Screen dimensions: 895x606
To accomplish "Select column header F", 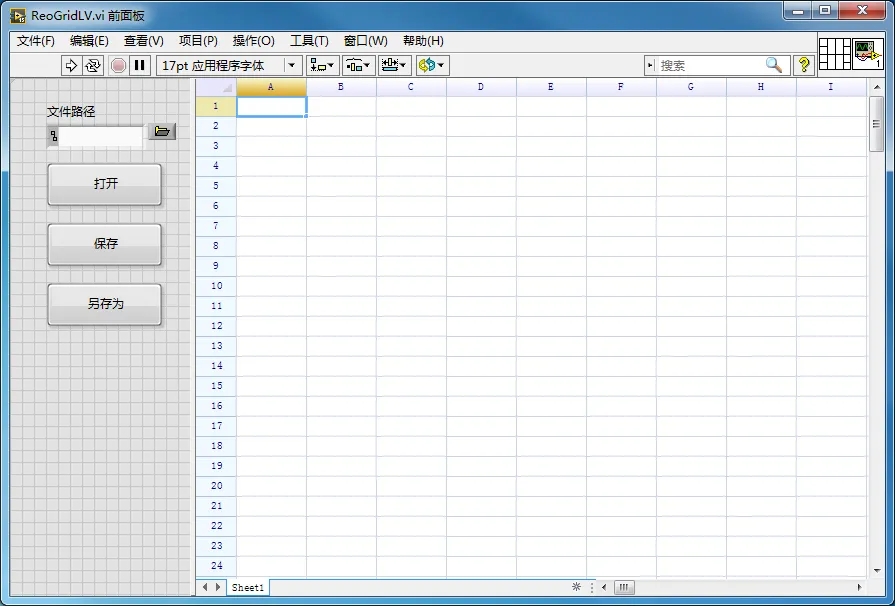I will tap(621, 87).
